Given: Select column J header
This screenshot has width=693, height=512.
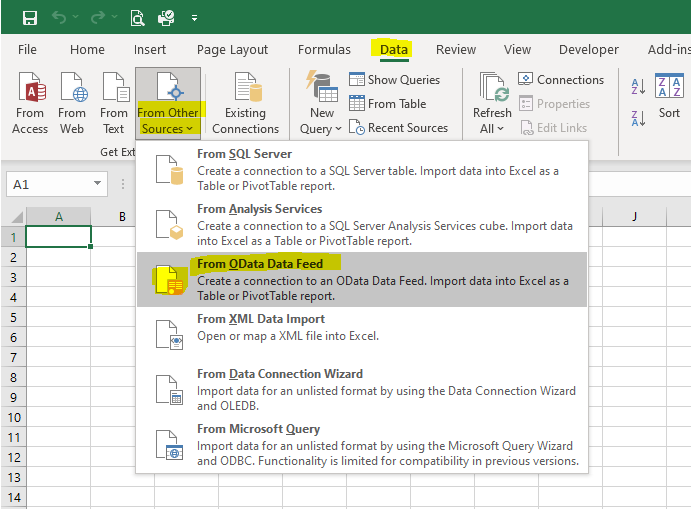Looking at the screenshot, I should (634, 217).
